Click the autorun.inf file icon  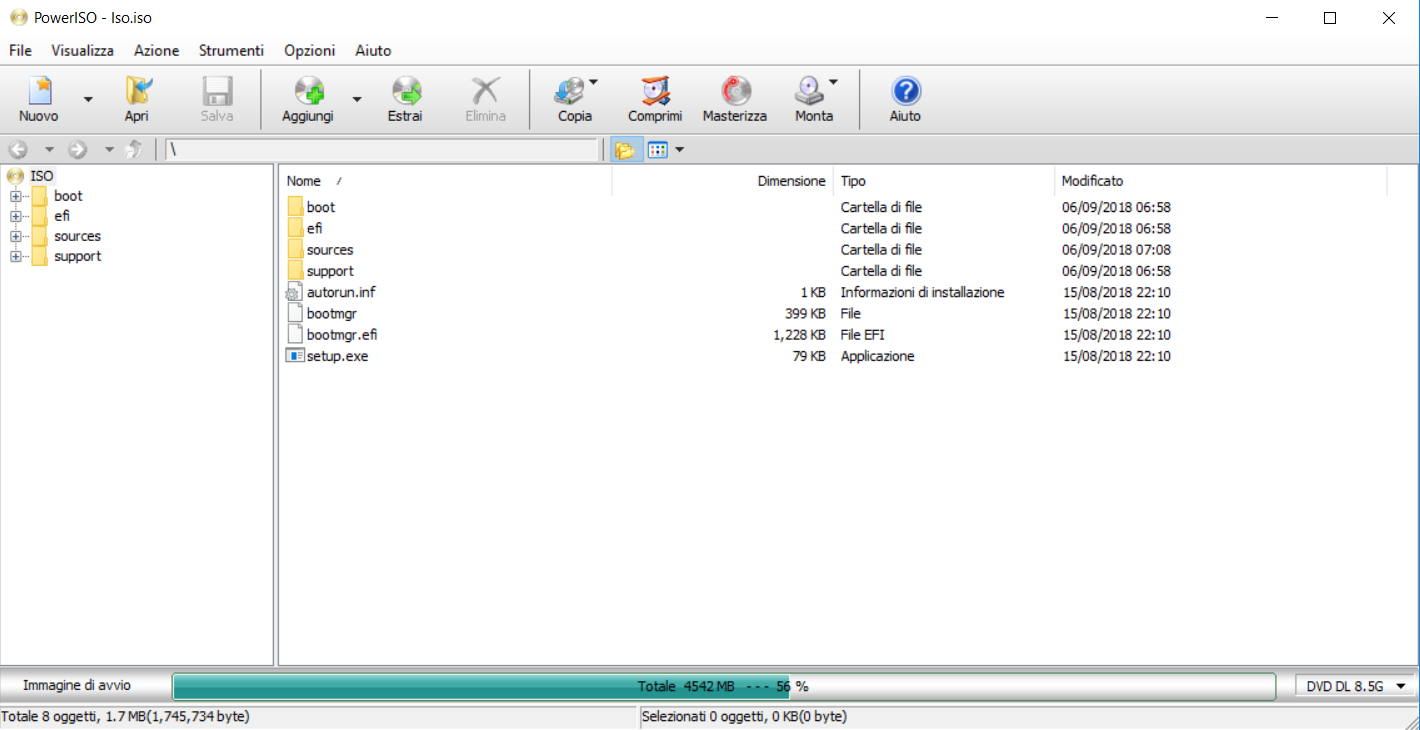[294, 292]
